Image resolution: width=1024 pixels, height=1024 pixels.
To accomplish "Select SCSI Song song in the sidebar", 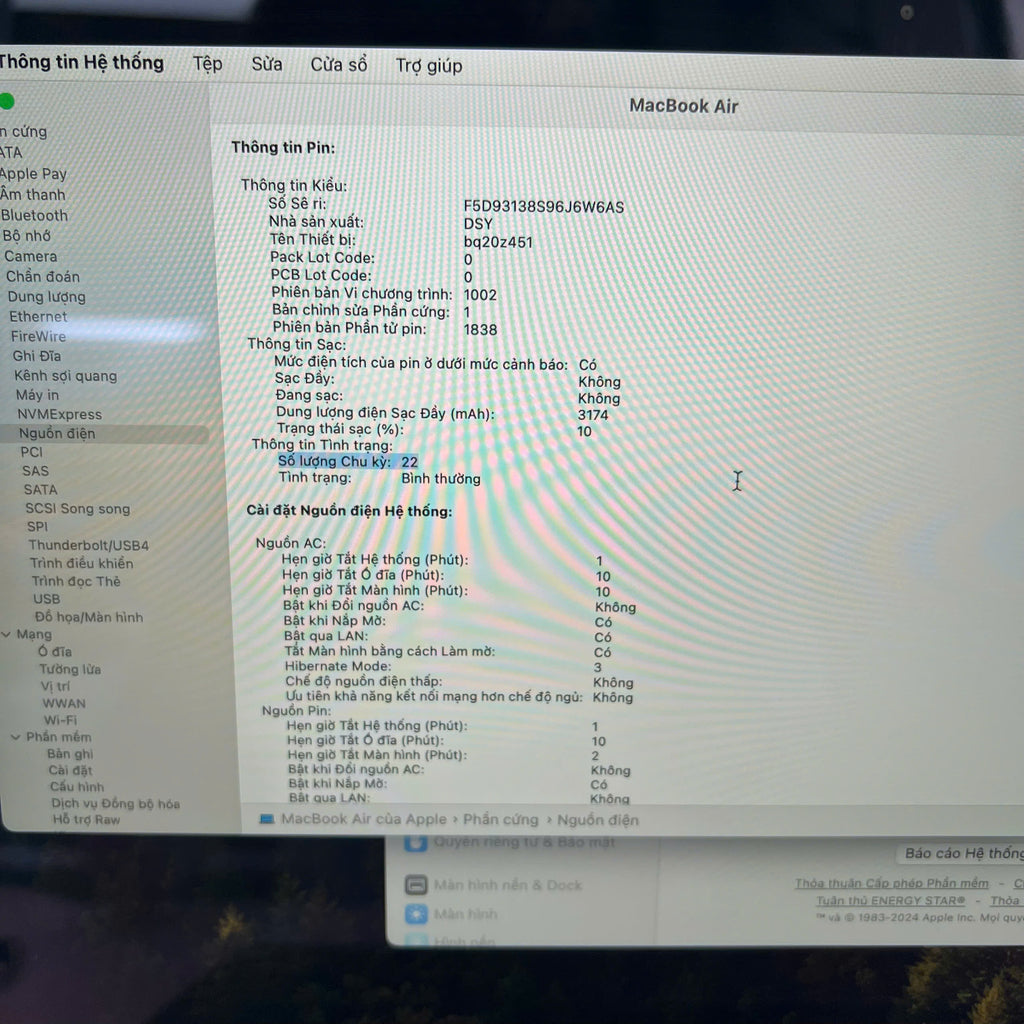I will click(77, 509).
